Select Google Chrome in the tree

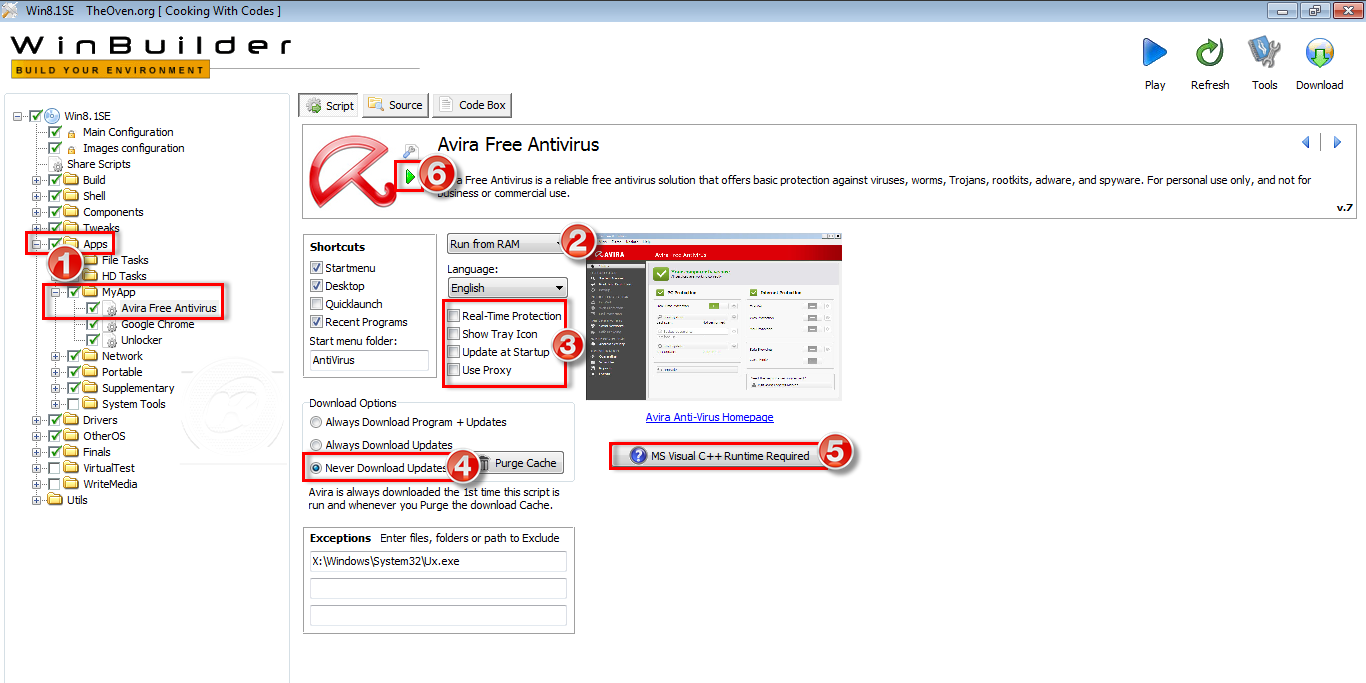(158, 324)
